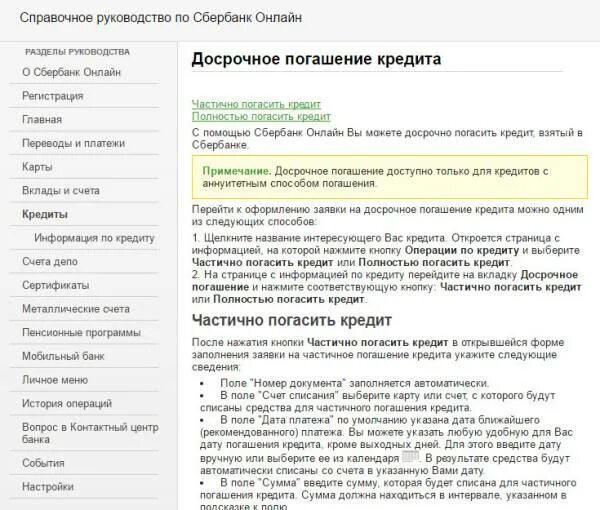Click the 'В поле "Дата платежа"' bullet line
Image resolution: width=600 pixels, height=510 pixels.
386,445
